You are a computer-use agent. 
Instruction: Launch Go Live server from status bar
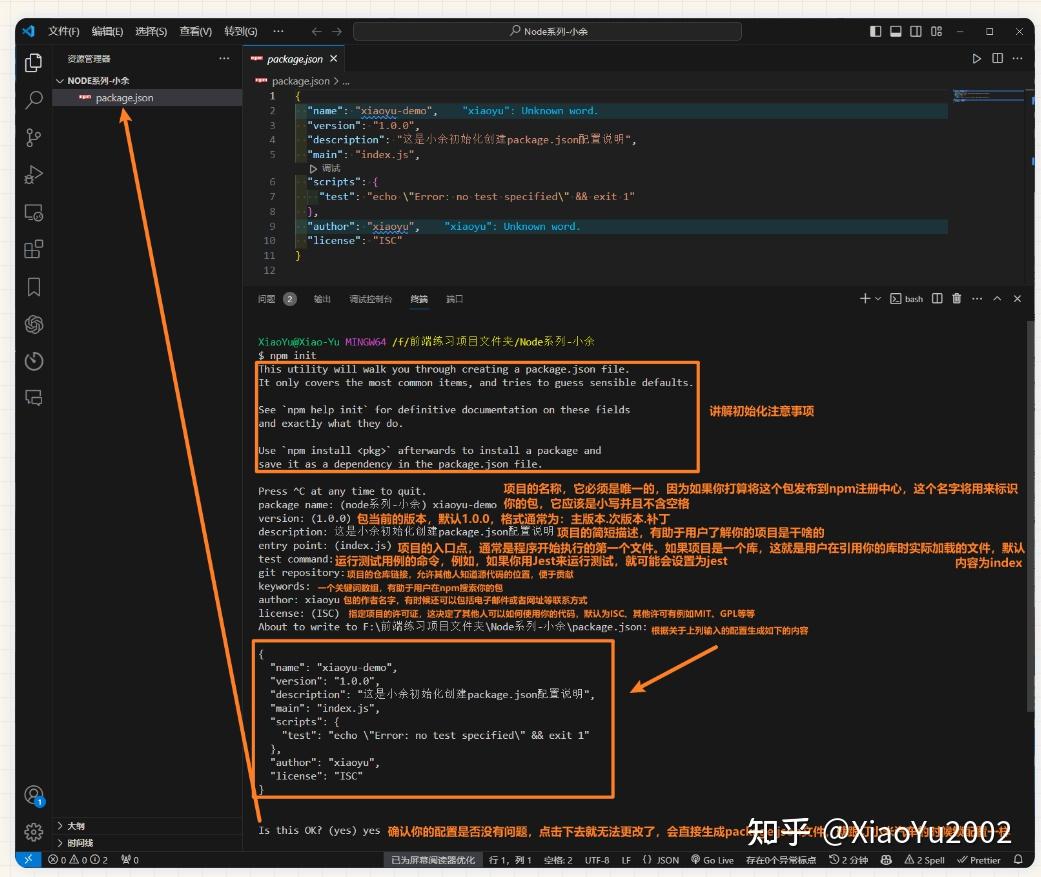coord(715,859)
